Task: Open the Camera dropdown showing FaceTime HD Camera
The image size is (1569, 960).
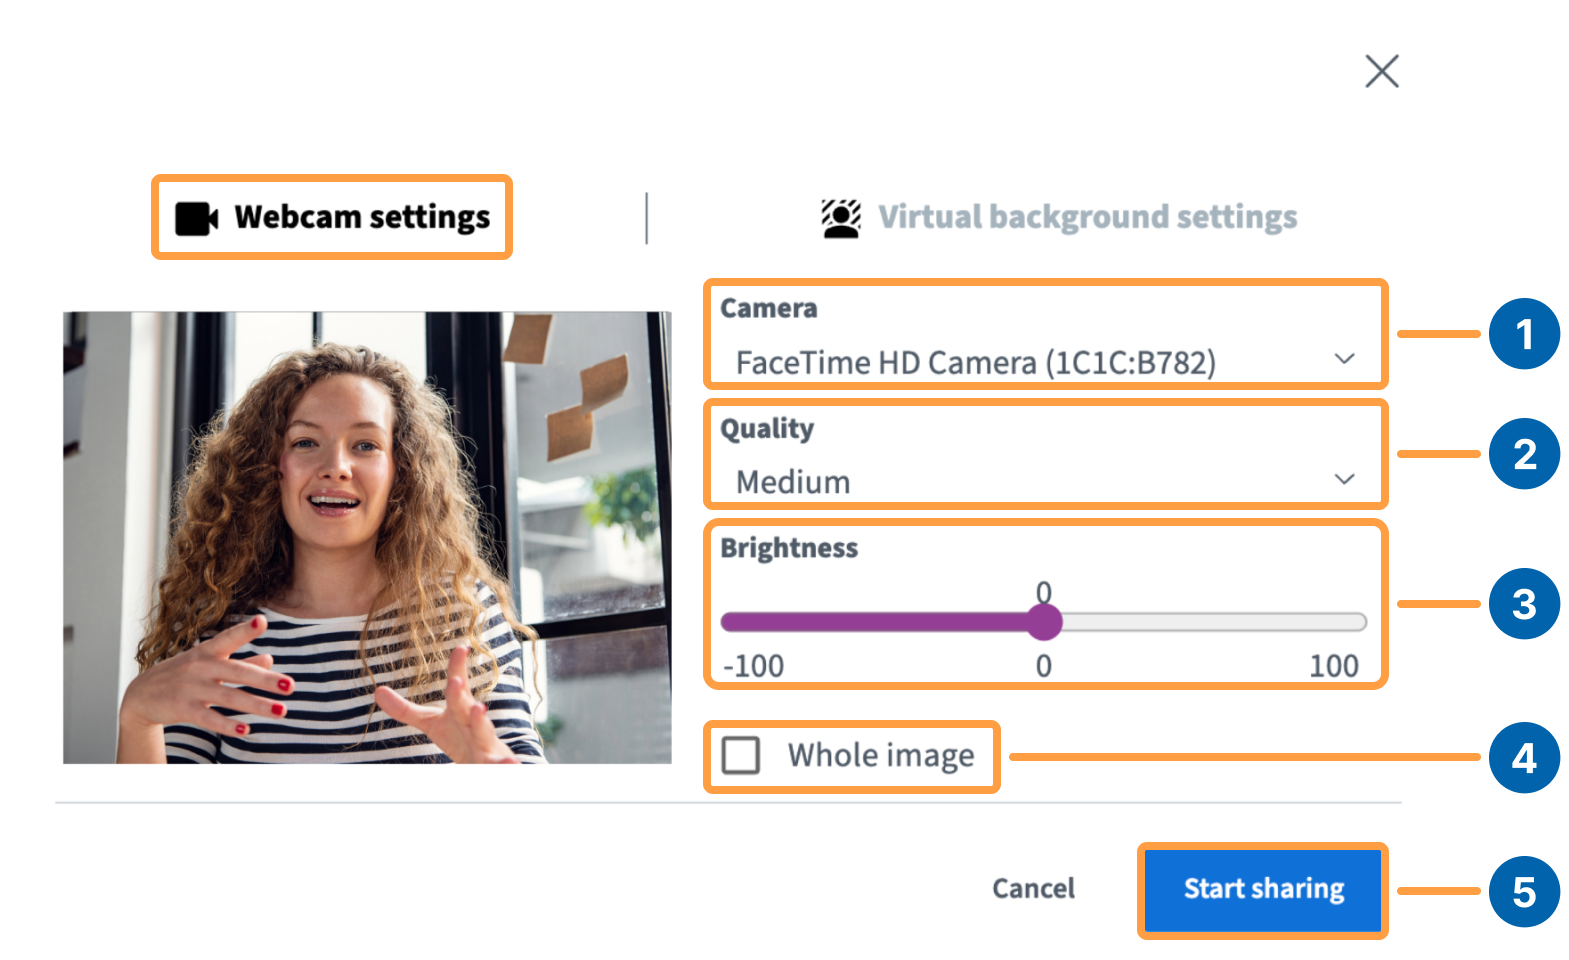Action: pyautogui.click(x=1045, y=362)
